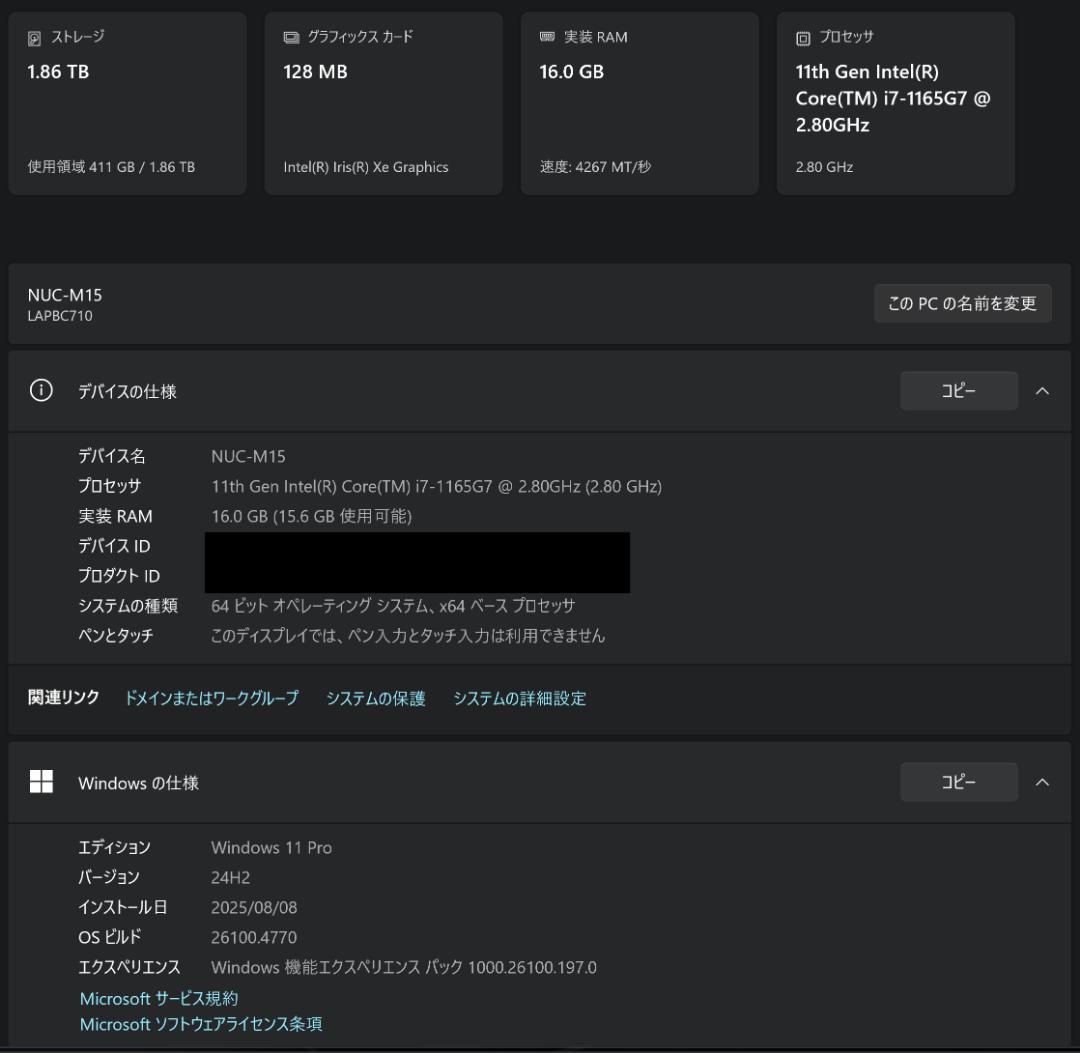Click the processor chip icon

click(803, 39)
